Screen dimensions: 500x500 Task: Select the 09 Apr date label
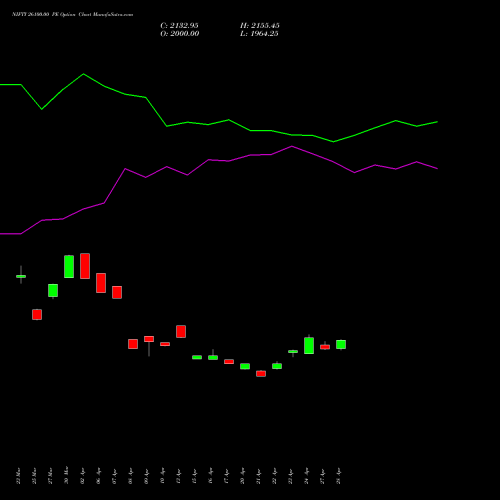[146, 476]
